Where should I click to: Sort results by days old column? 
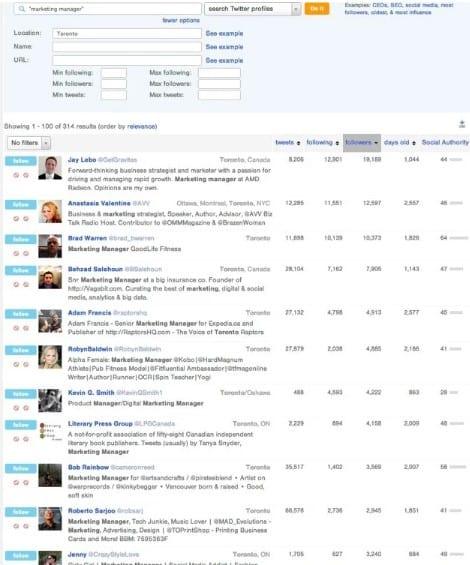(400, 143)
